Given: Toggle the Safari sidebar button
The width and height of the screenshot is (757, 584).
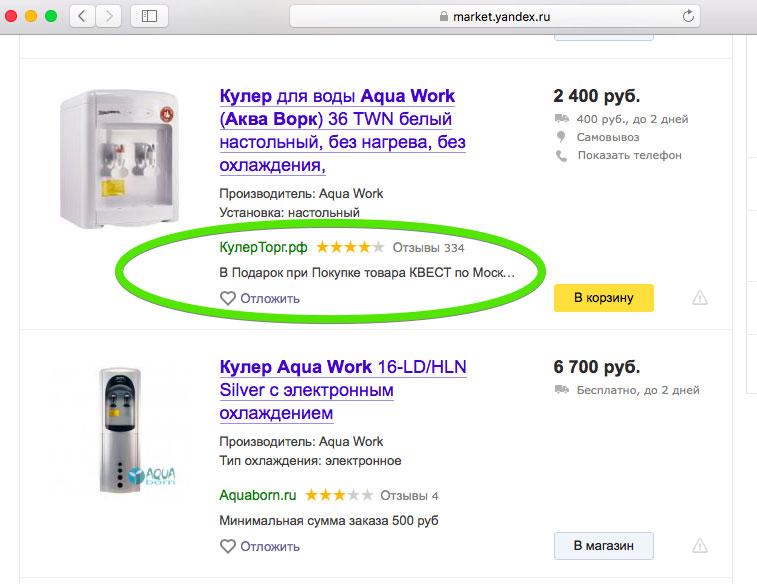Looking at the screenshot, I should [x=149, y=16].
